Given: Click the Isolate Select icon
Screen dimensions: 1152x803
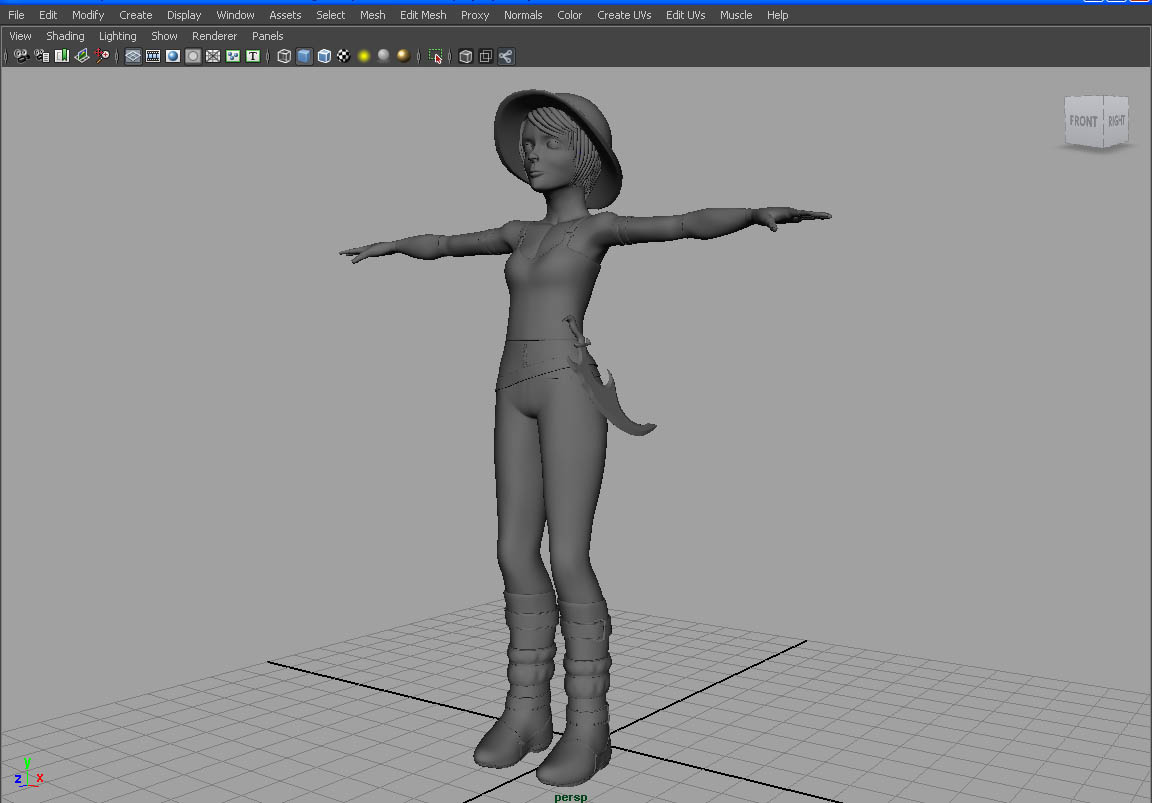Looking at the screenshot, I should point(436,57).
